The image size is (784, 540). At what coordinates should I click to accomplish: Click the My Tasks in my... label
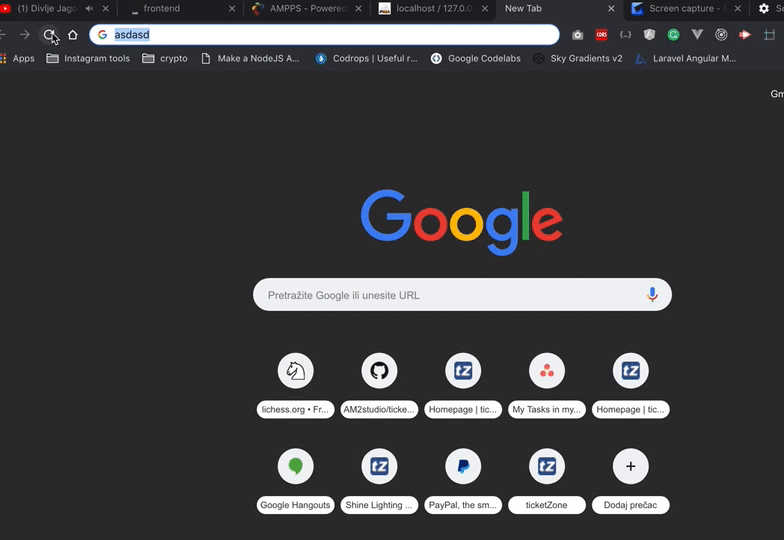[x=547, y=410]
